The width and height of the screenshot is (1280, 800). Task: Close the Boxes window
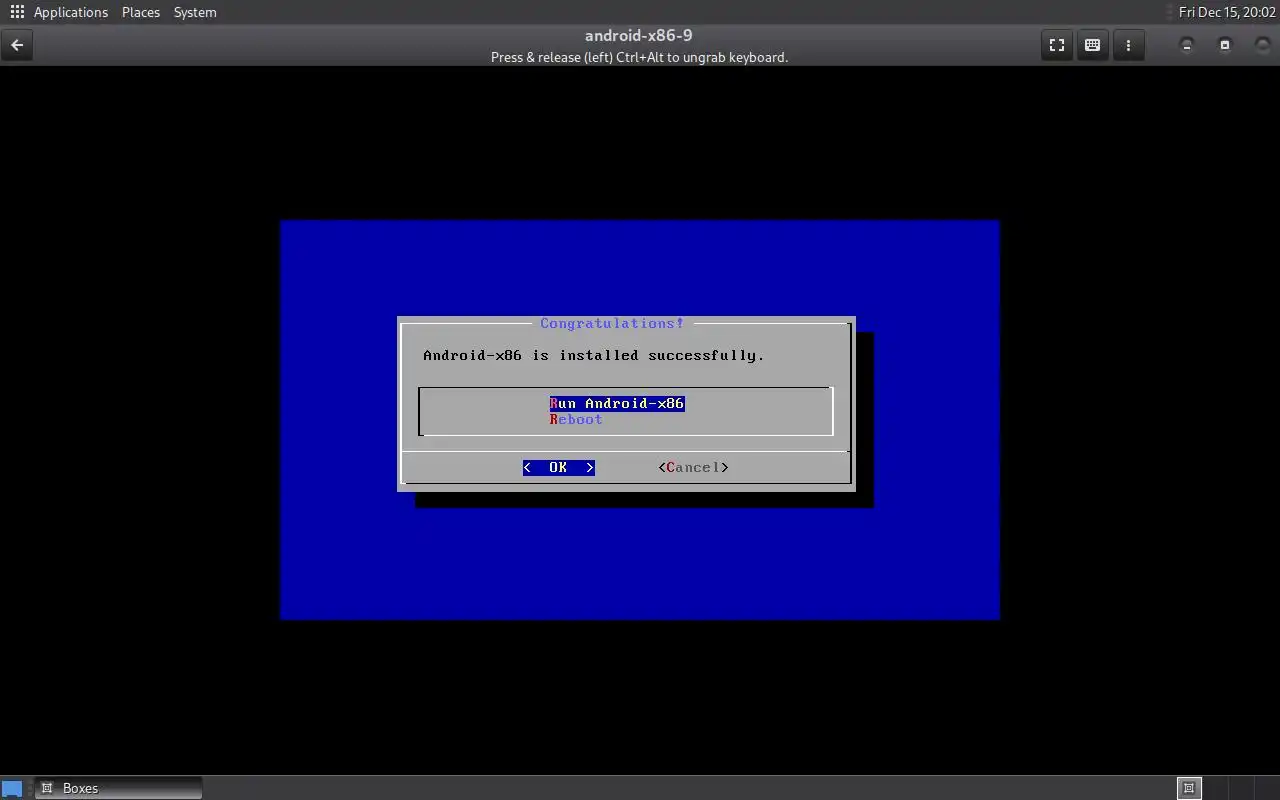pos(1263,45)
